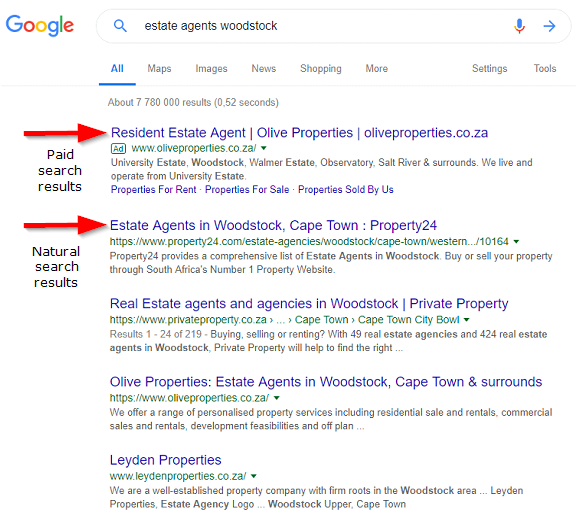The height and width of the screenshot is (520, 576).
Task: Open search Settings
Action: (x=489, y=69)
